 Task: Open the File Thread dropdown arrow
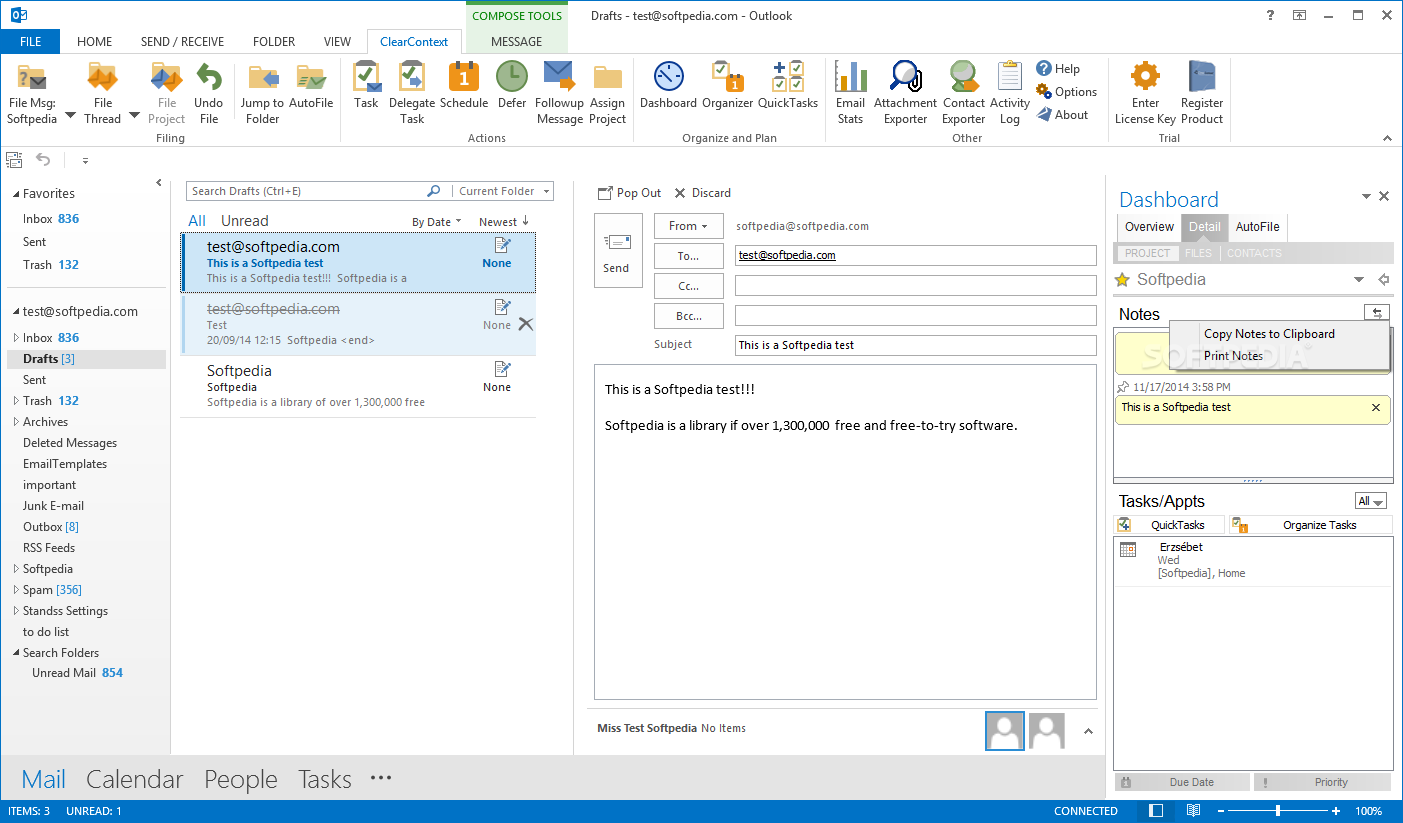click(134, 116)
